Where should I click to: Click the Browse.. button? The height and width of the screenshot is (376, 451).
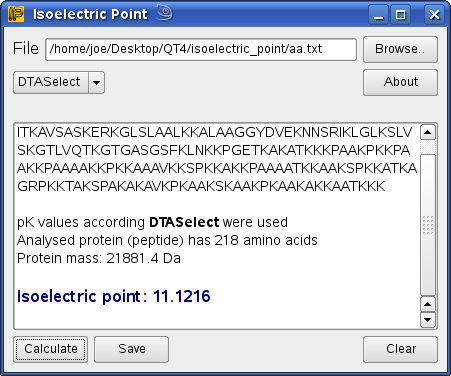(400, 49)
